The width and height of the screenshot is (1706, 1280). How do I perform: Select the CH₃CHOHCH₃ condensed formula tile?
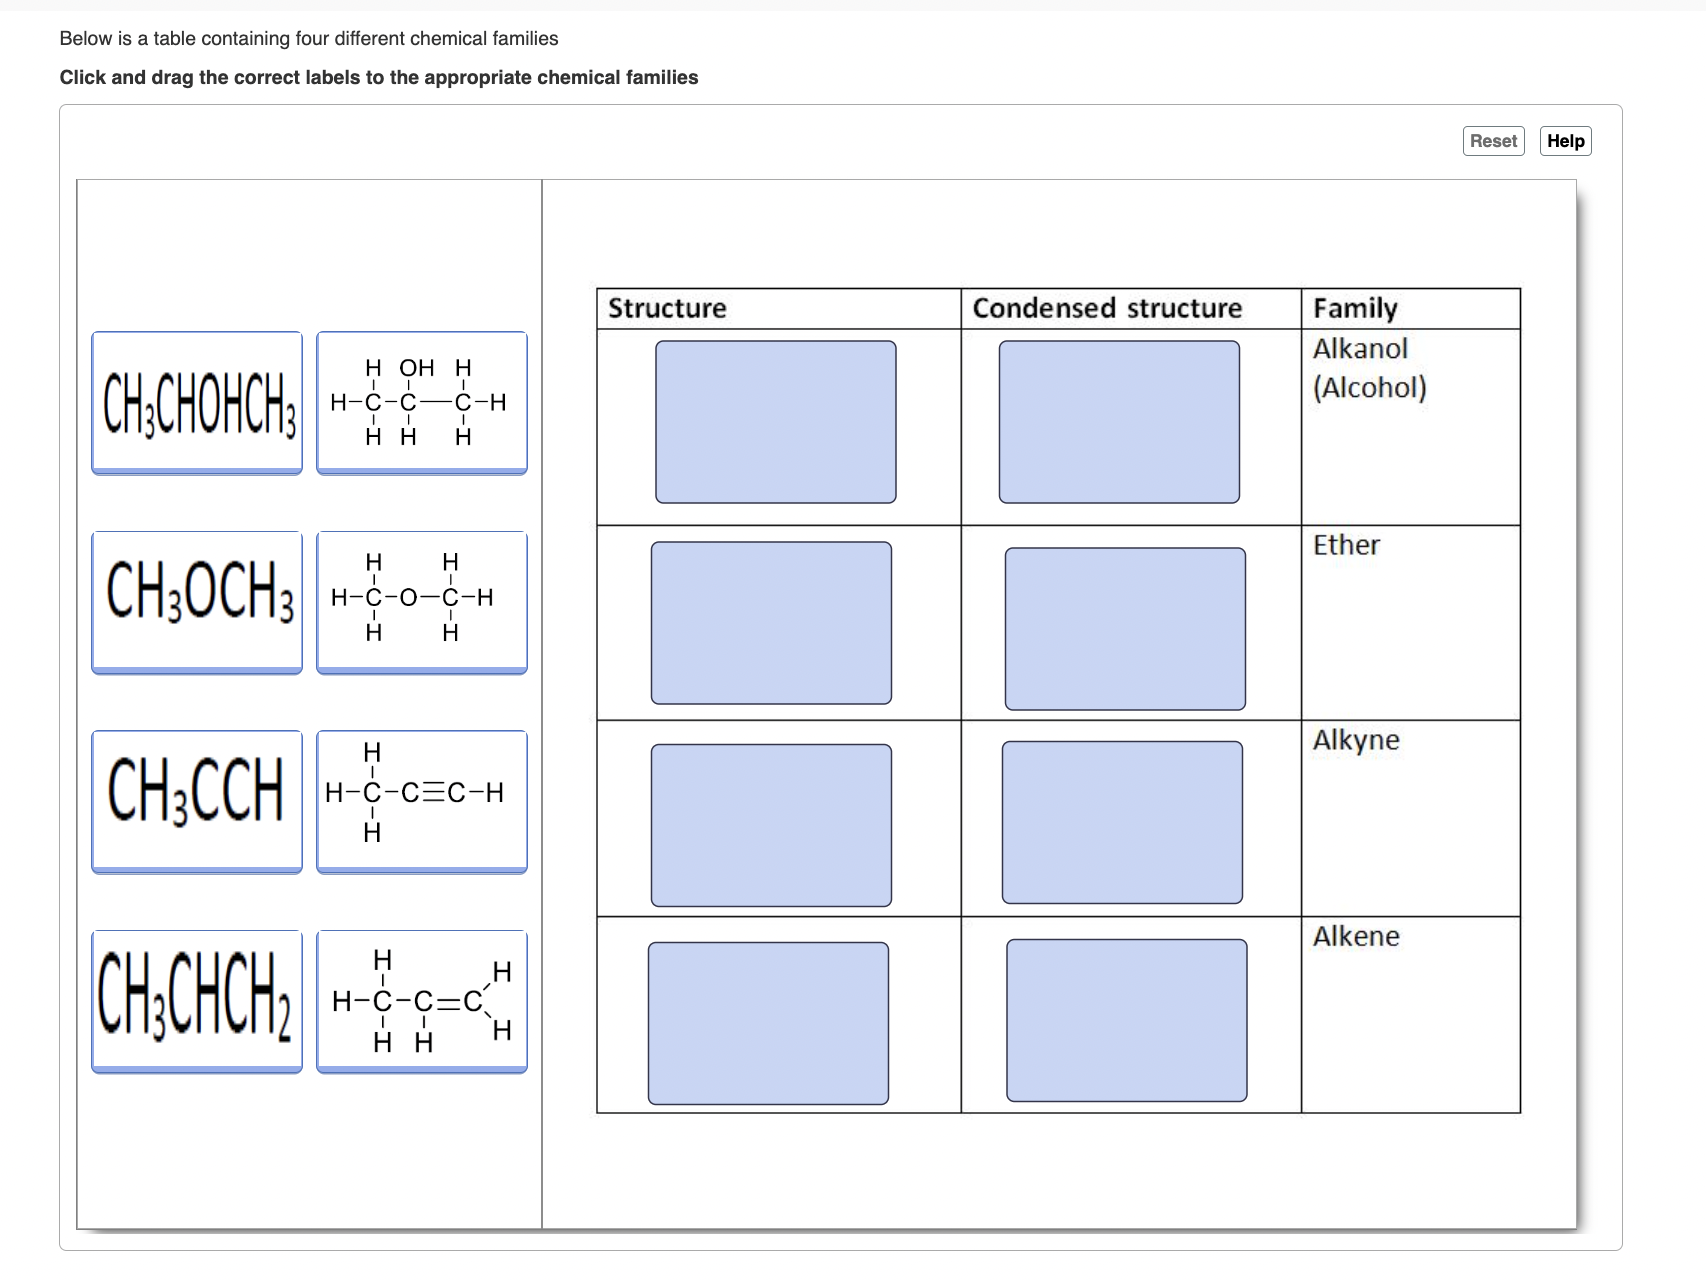196,401
